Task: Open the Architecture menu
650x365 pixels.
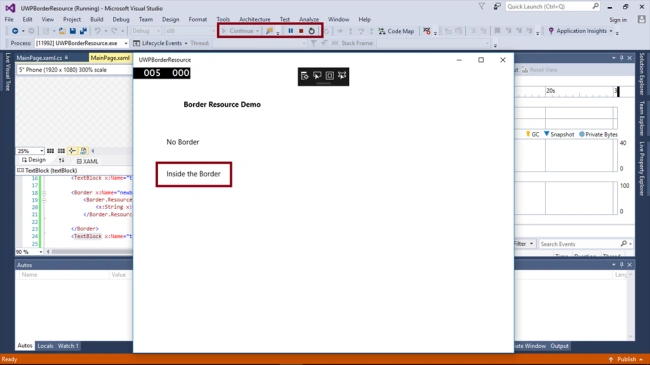Action: (255, 19)
